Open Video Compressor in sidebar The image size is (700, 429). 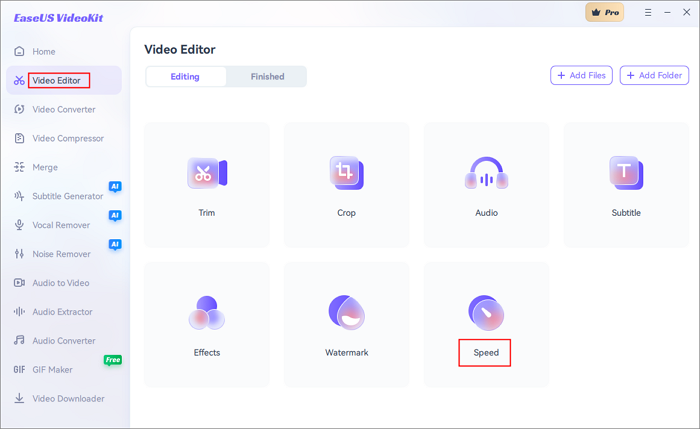pyautogui.click(x=67, y=139)
